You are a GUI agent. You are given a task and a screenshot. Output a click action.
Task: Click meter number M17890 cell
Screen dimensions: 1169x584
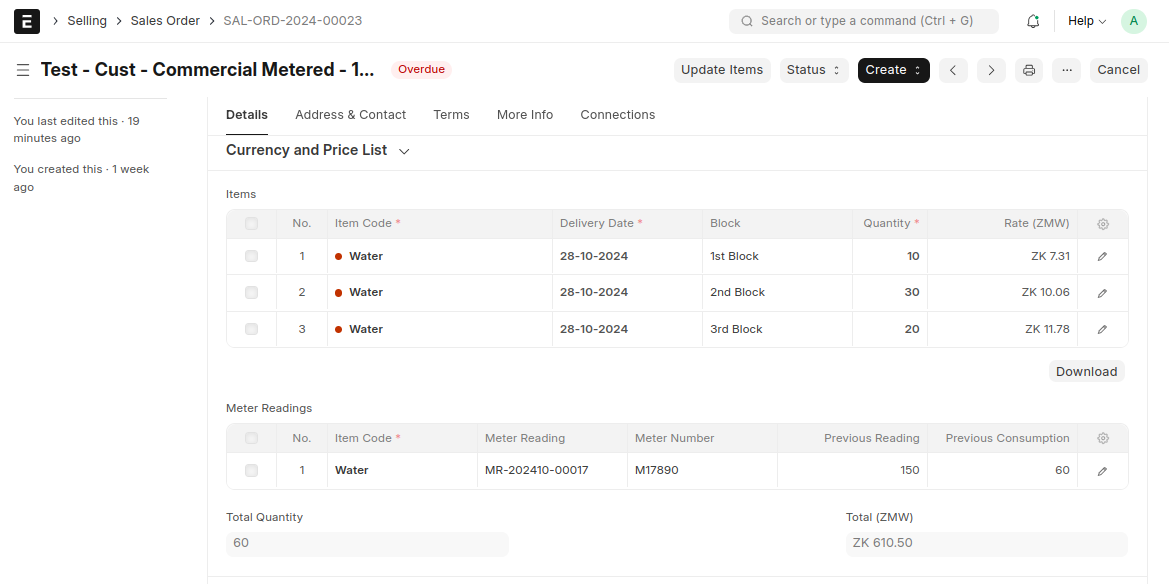pyautogui.click(x=702, y=471)
